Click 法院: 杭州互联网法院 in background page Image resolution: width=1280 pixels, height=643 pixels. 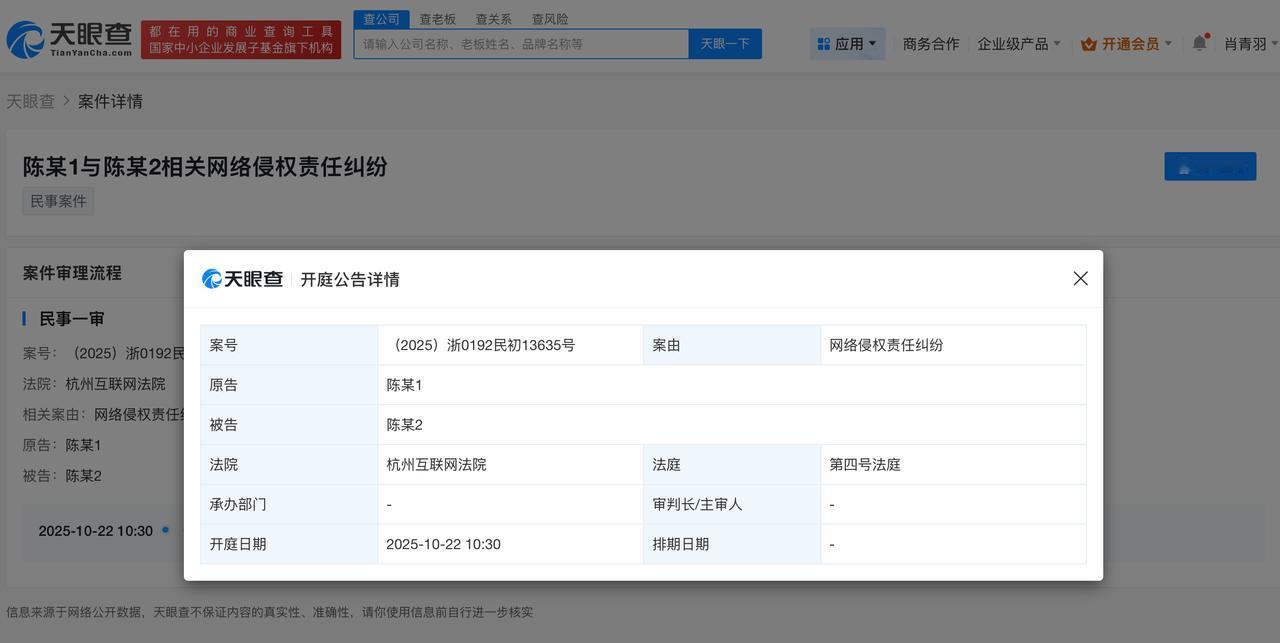tap(94, 384)
